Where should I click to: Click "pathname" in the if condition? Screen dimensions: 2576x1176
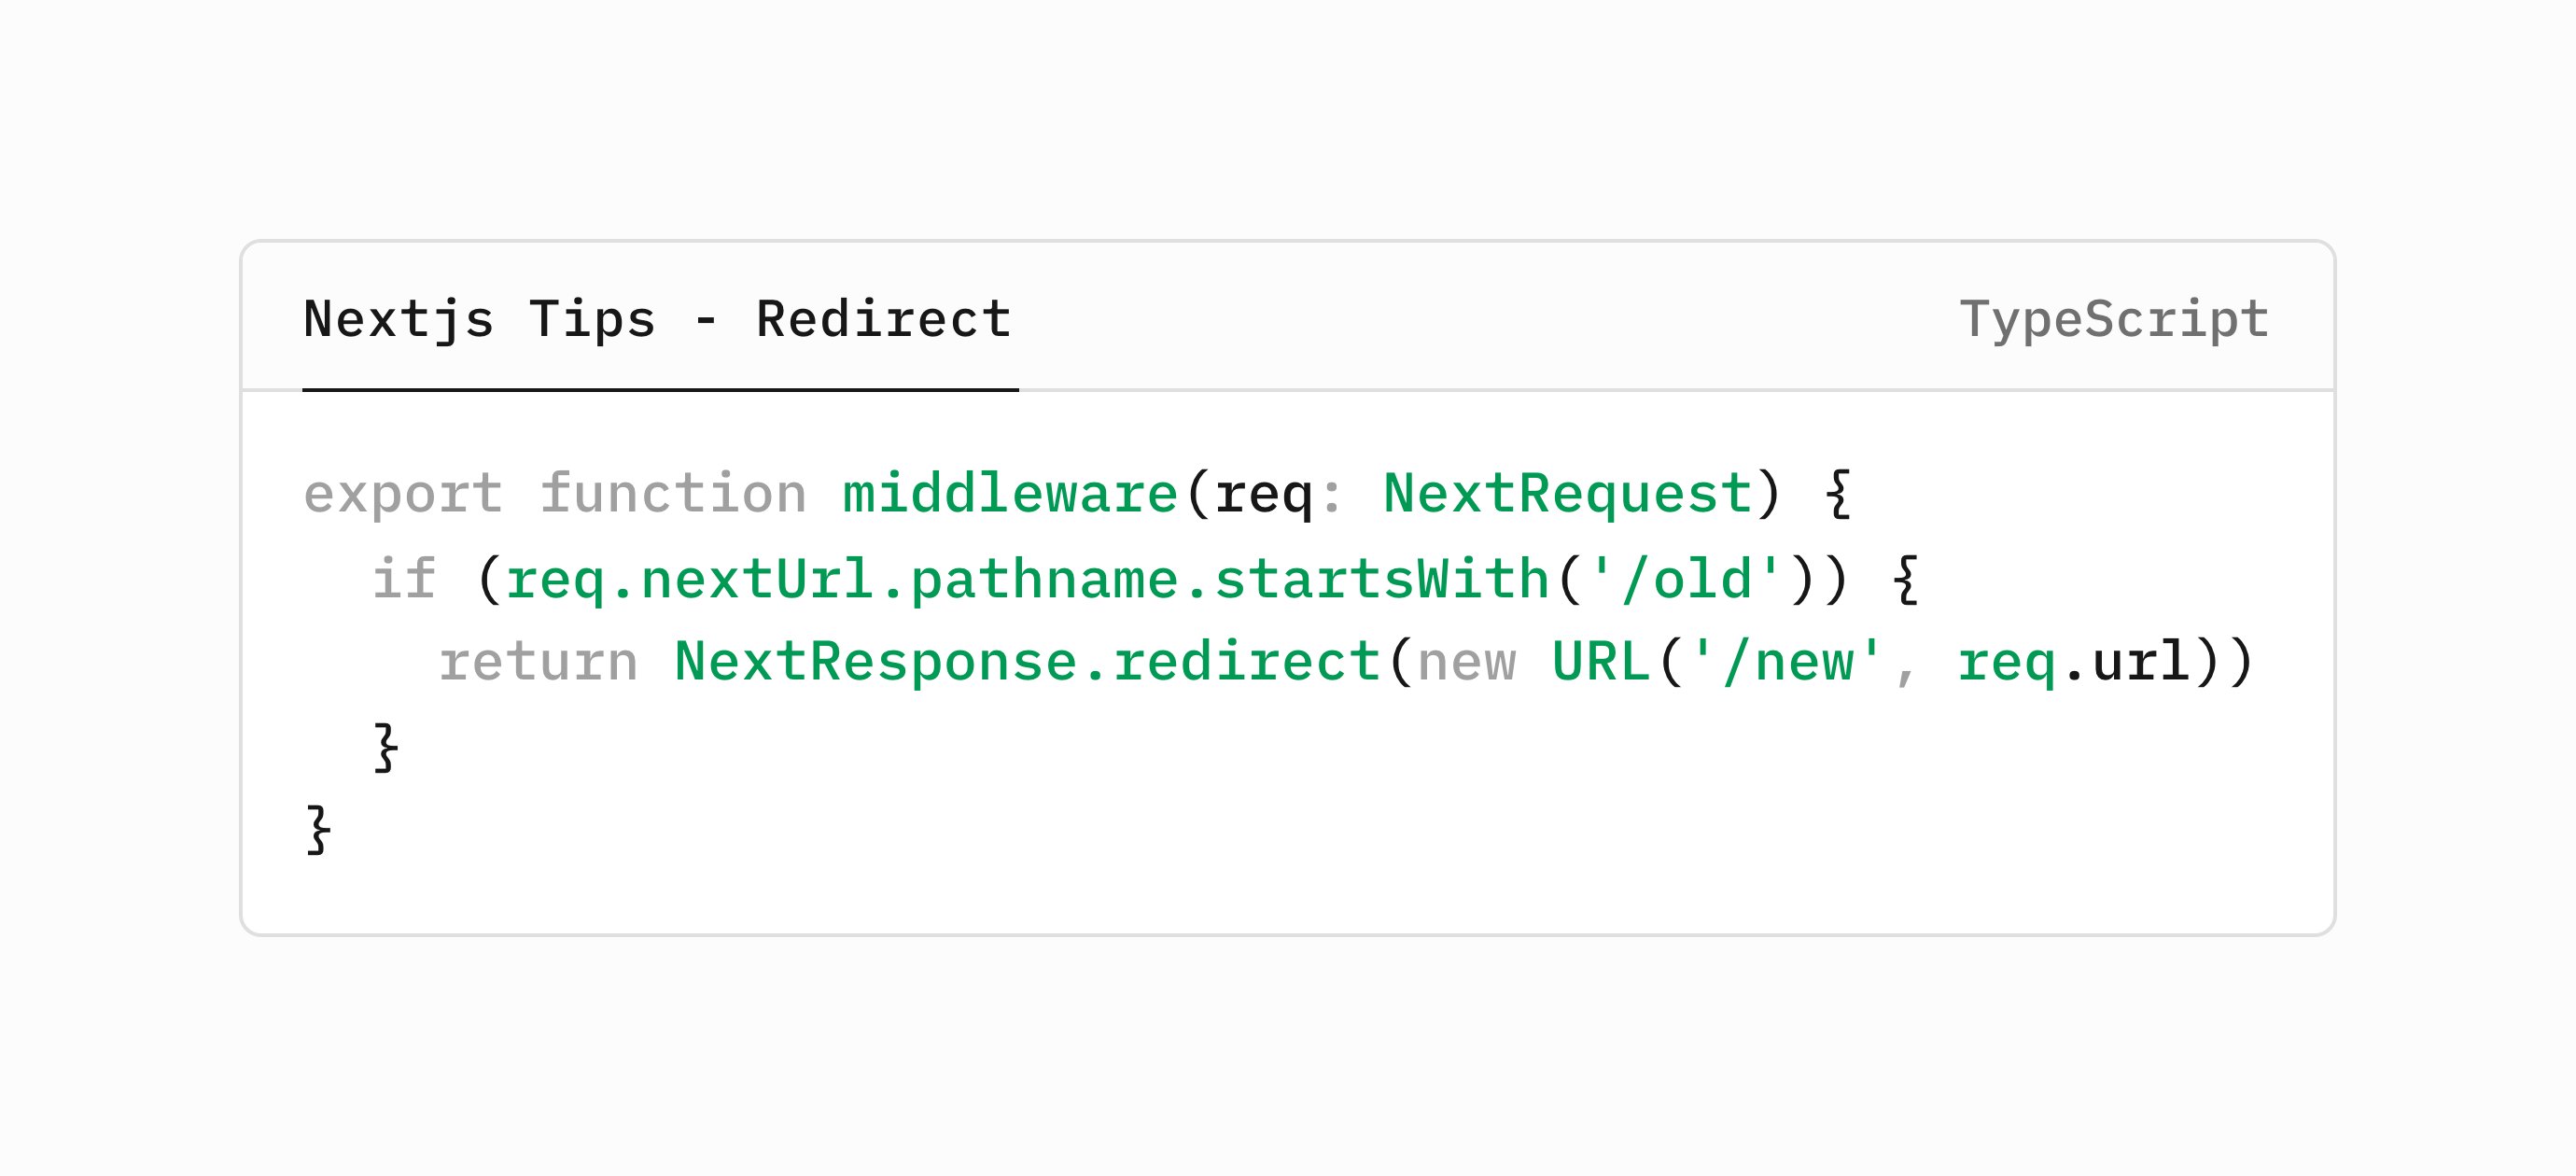pos(1044,579)
